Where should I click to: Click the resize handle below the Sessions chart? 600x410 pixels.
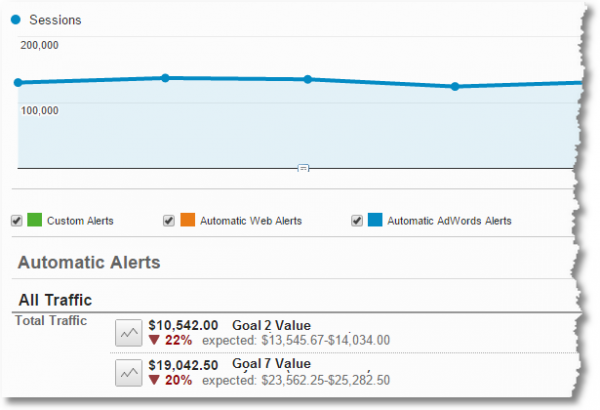tap(303, 168)
